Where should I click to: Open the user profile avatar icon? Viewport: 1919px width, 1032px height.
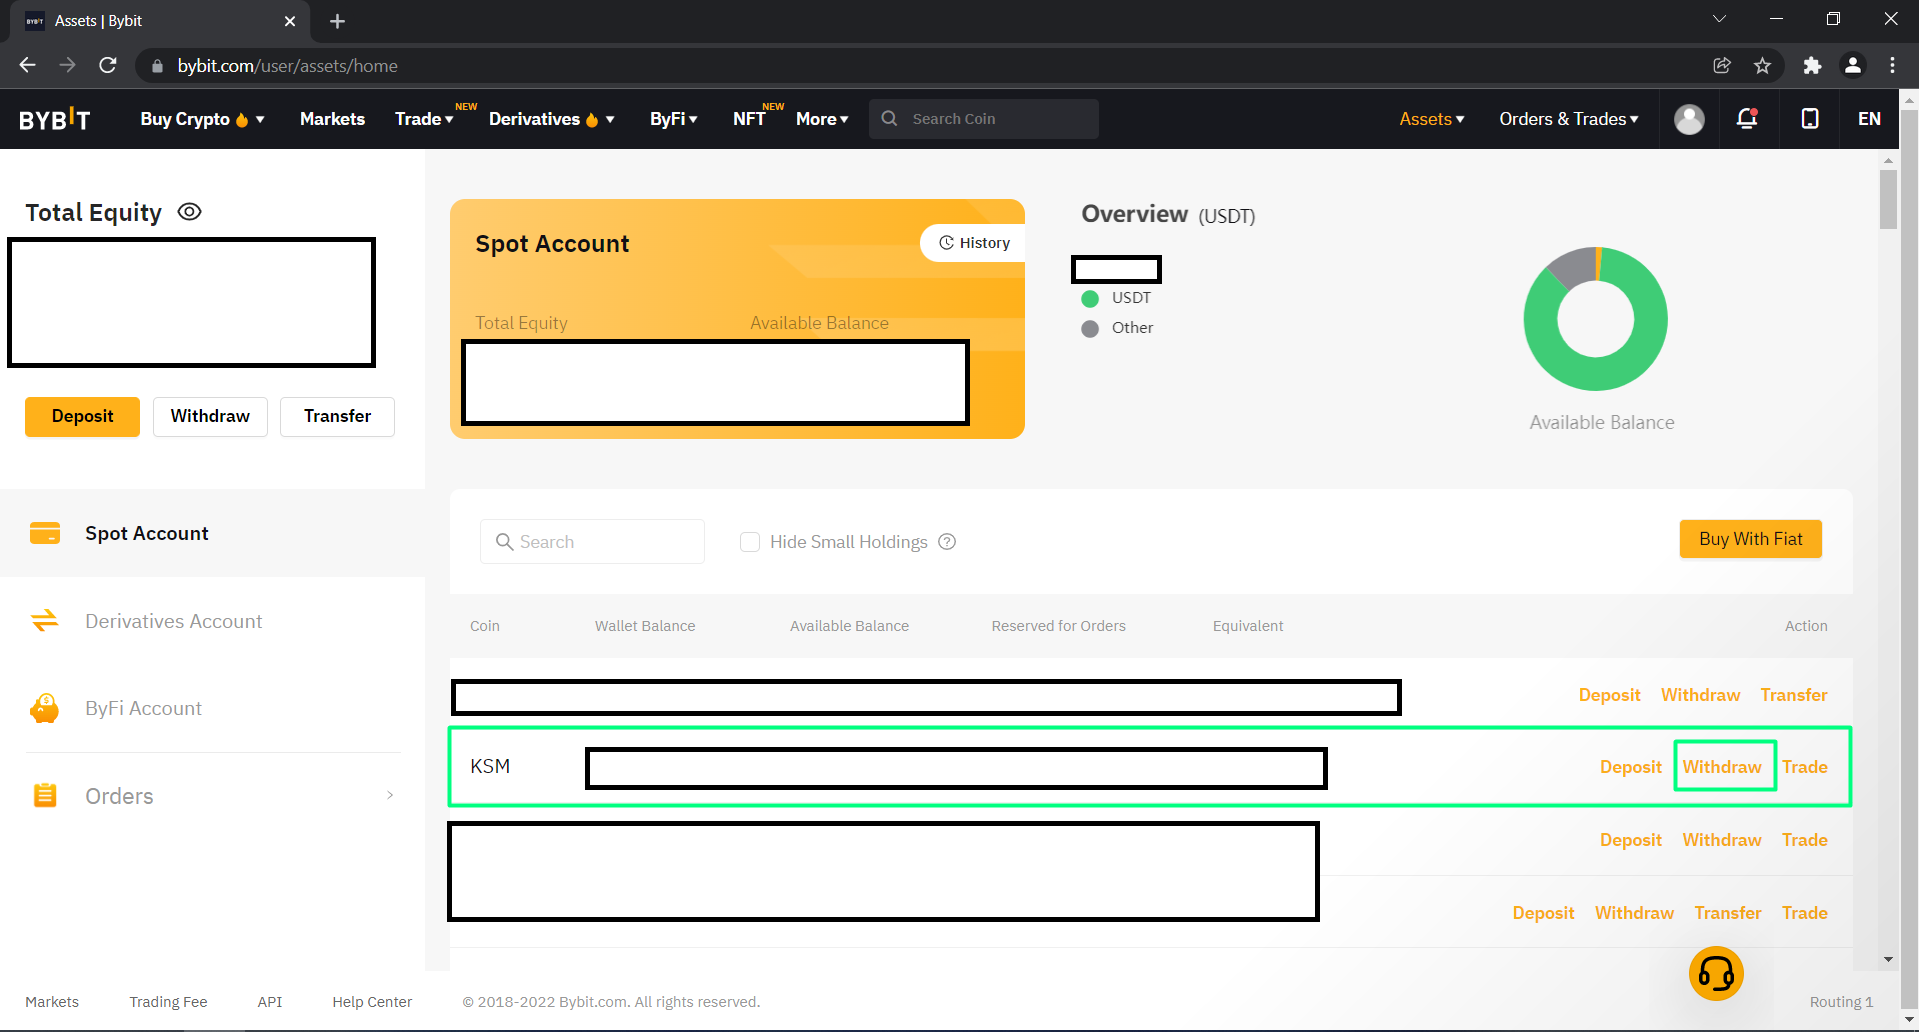pos(1689,119)
